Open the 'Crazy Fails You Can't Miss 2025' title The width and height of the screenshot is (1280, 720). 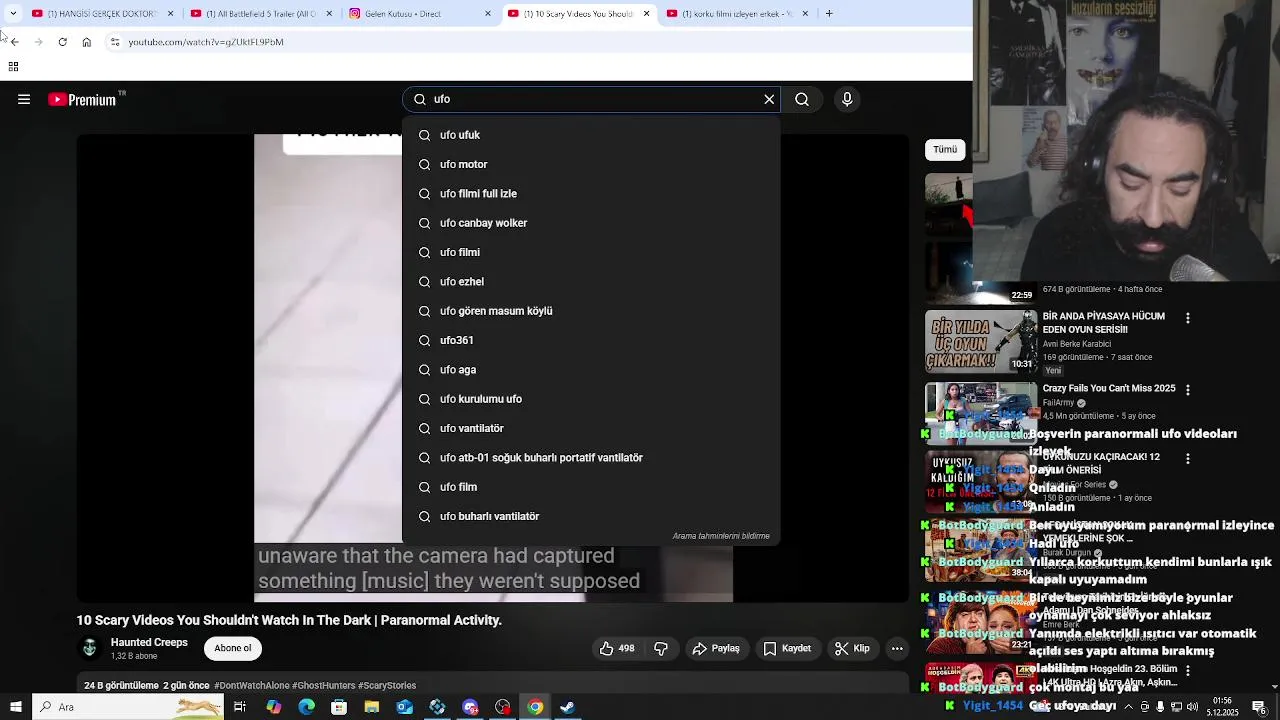point(1109,388)
